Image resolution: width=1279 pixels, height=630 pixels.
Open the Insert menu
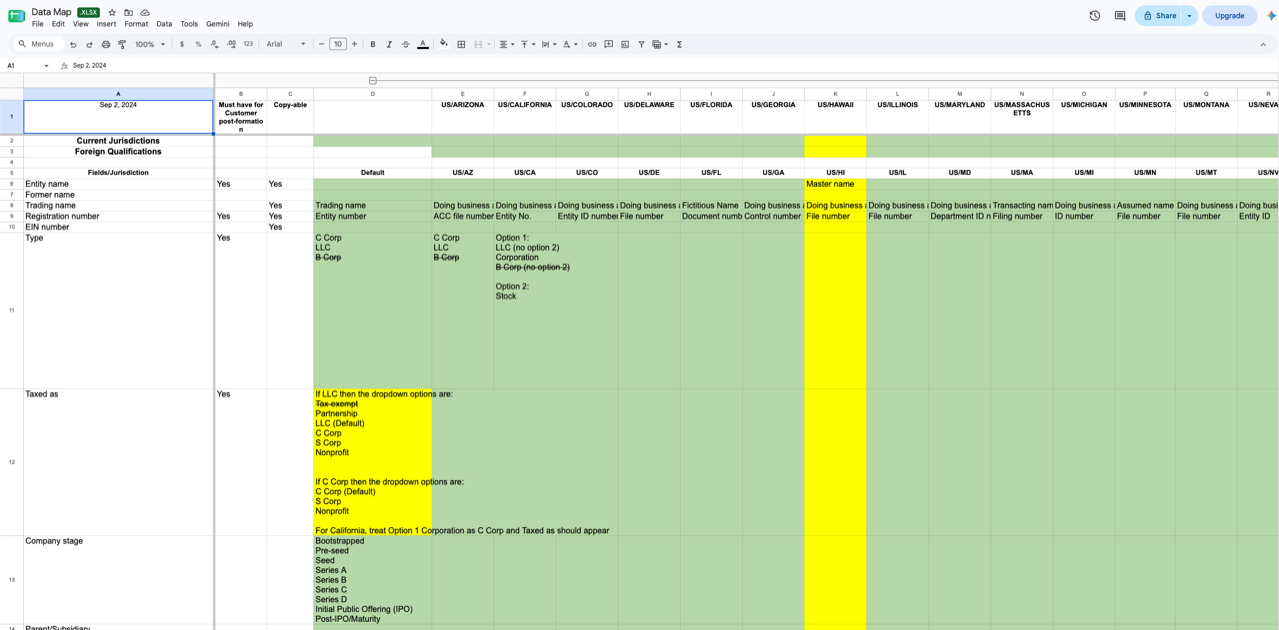(x=106, y=24)
